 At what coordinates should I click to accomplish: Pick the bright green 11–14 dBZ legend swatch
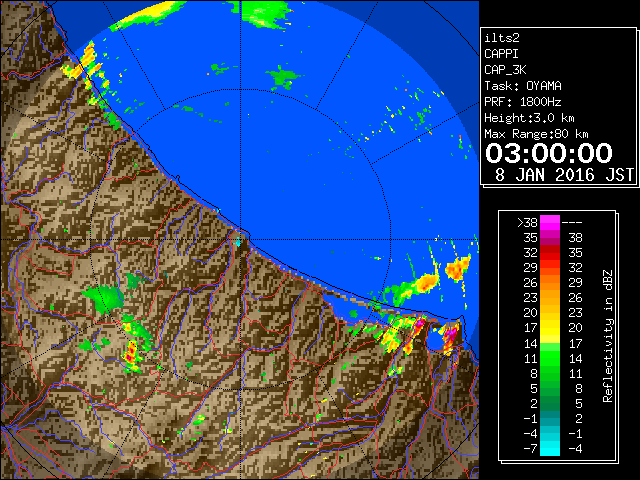click(550, 358)
